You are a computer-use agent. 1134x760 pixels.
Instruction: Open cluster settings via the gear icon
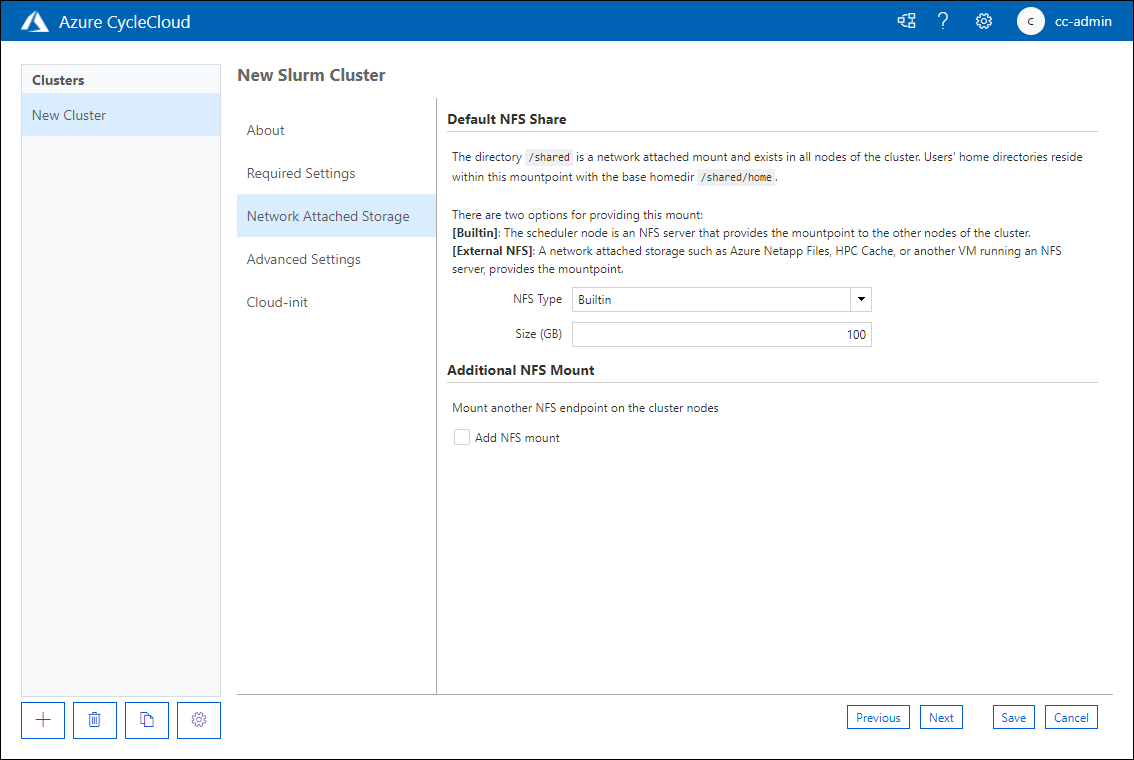point(198,720)
